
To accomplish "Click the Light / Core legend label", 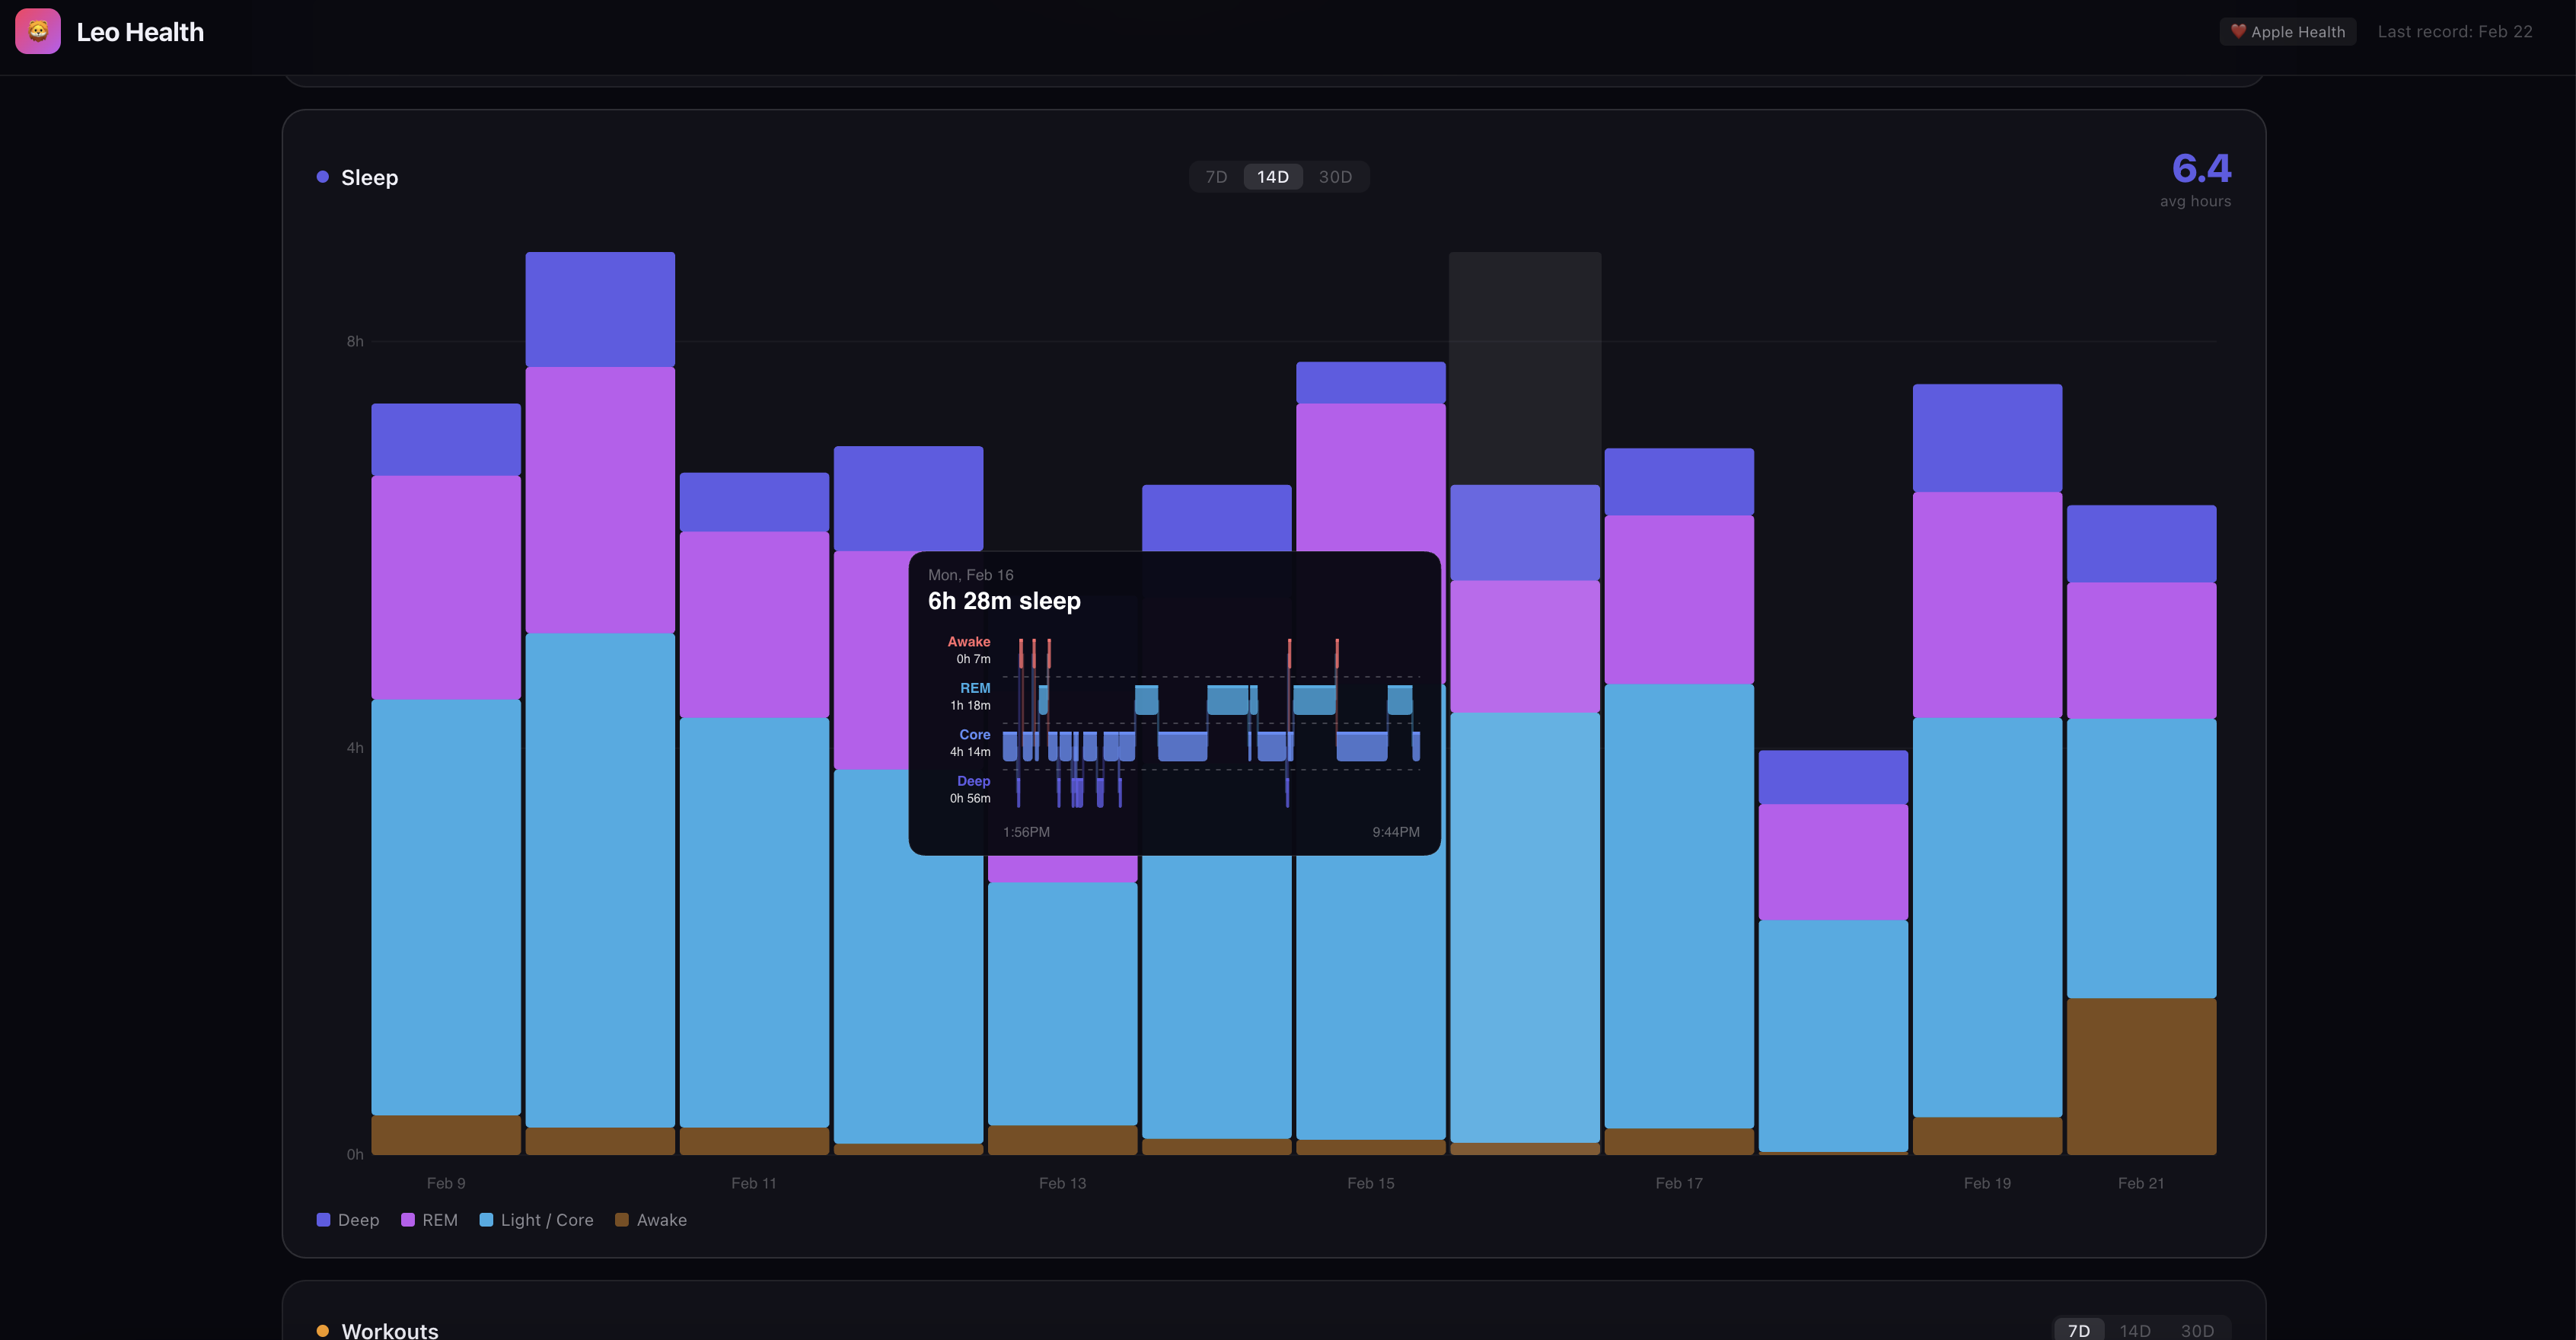I will [547, 1220].
